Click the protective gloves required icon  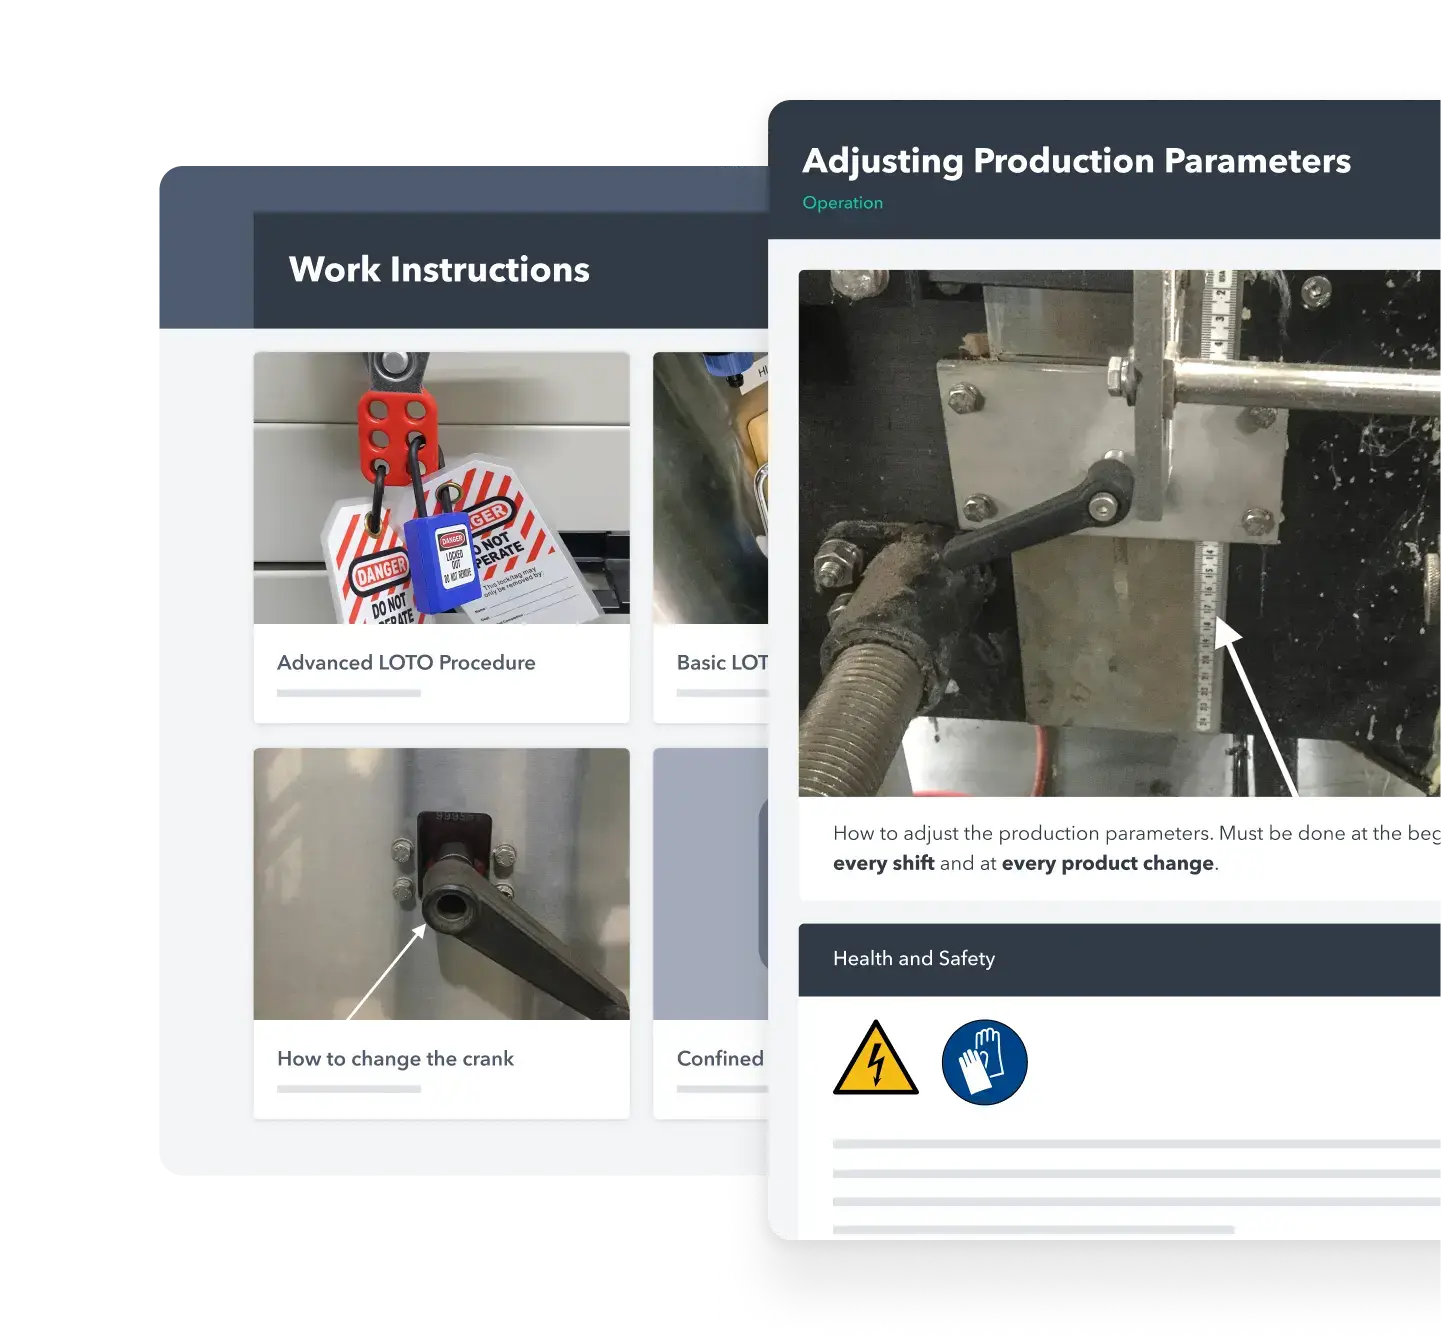click(x=984, y=1061)
